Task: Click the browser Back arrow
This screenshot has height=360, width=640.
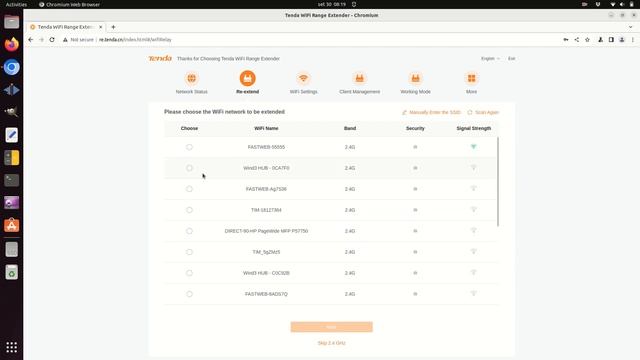Action: tap(31, 40)
